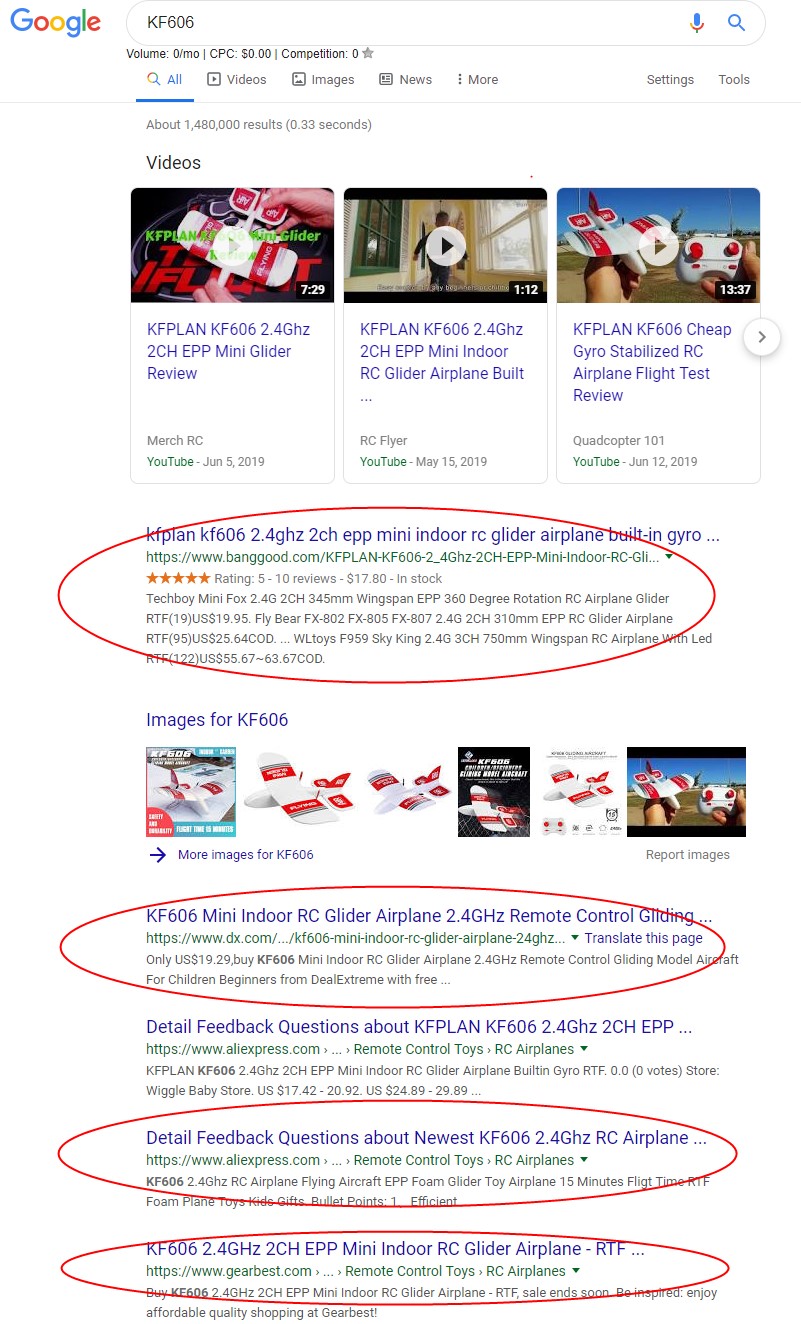Open aliexpress KFPLAN KF606 feedback result
This screenshot has width=801, height=1324.
[419, 1027]
